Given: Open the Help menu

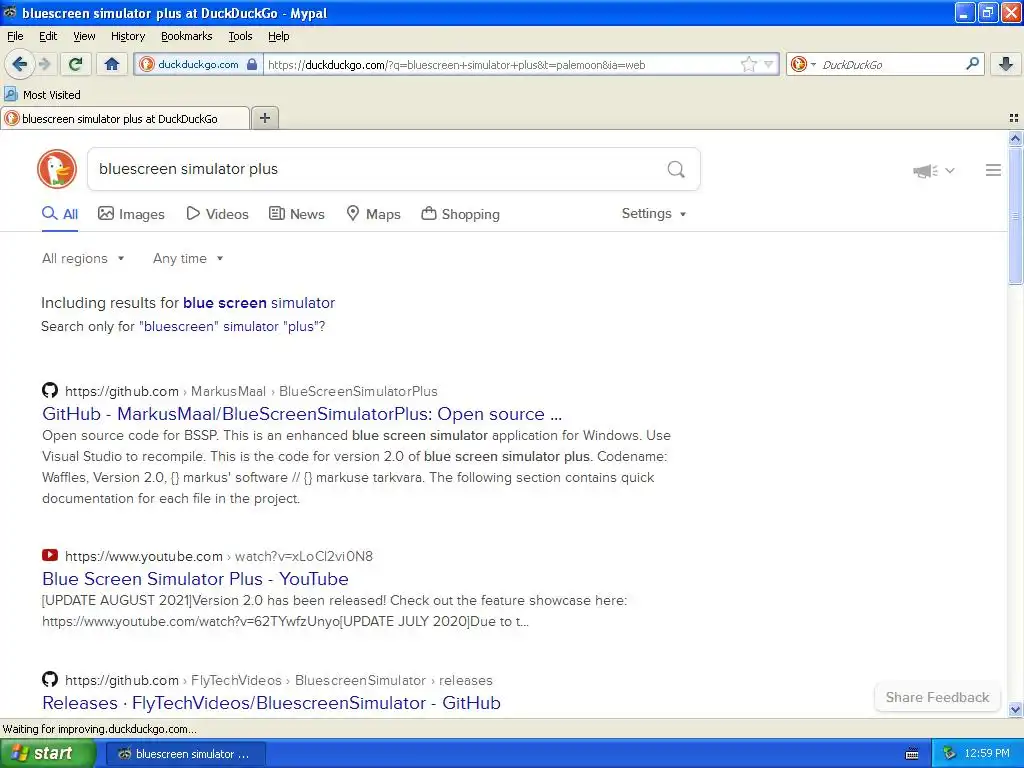Looking at the screenshot, I should point(278,36).
